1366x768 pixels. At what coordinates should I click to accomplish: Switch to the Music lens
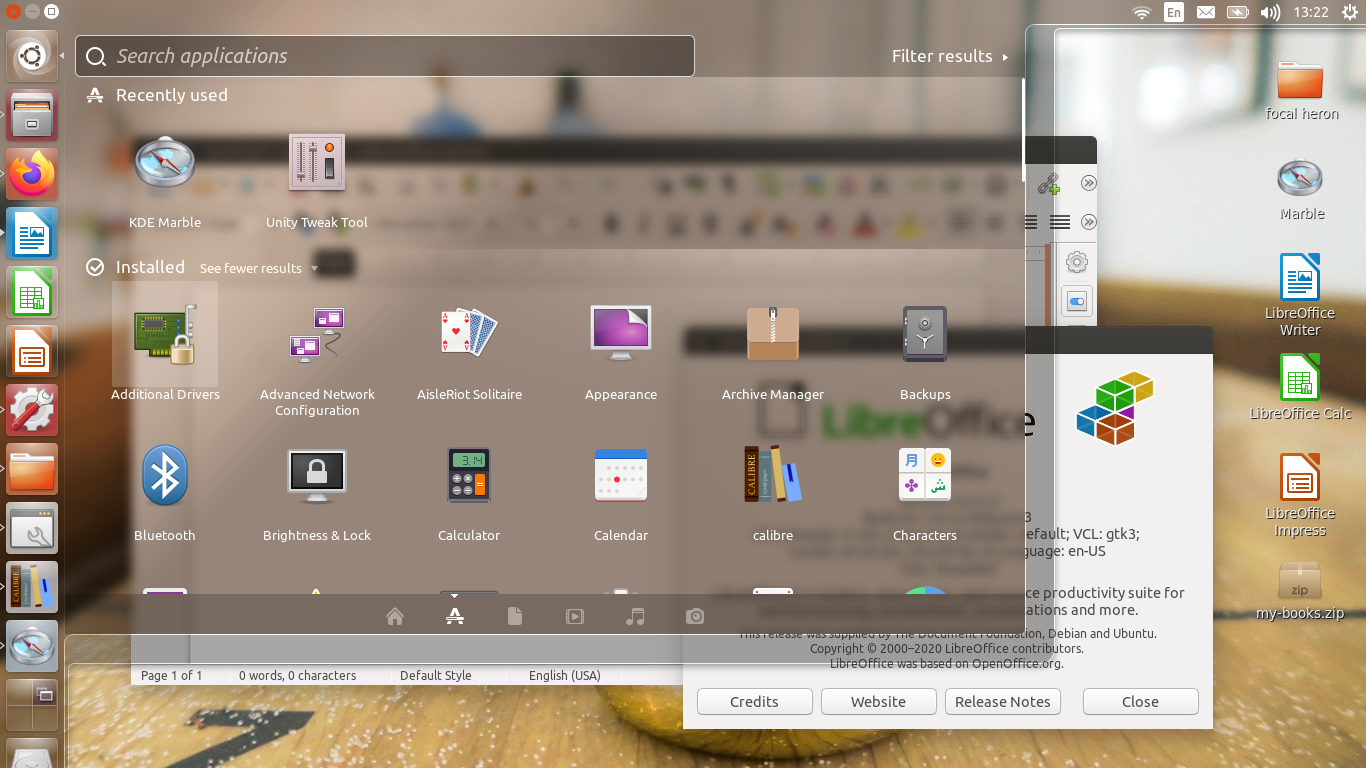[635, 616]
